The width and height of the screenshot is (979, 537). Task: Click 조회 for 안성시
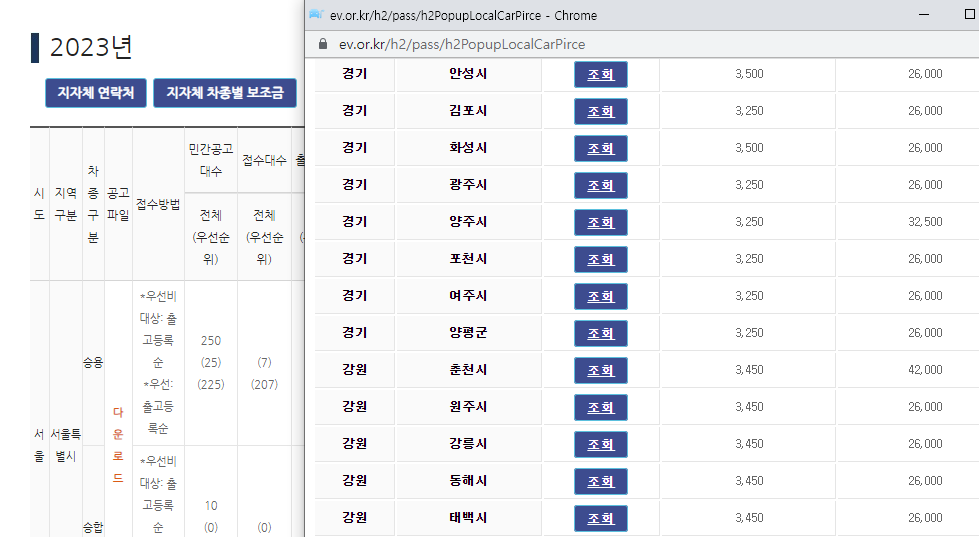coord(601,74)
